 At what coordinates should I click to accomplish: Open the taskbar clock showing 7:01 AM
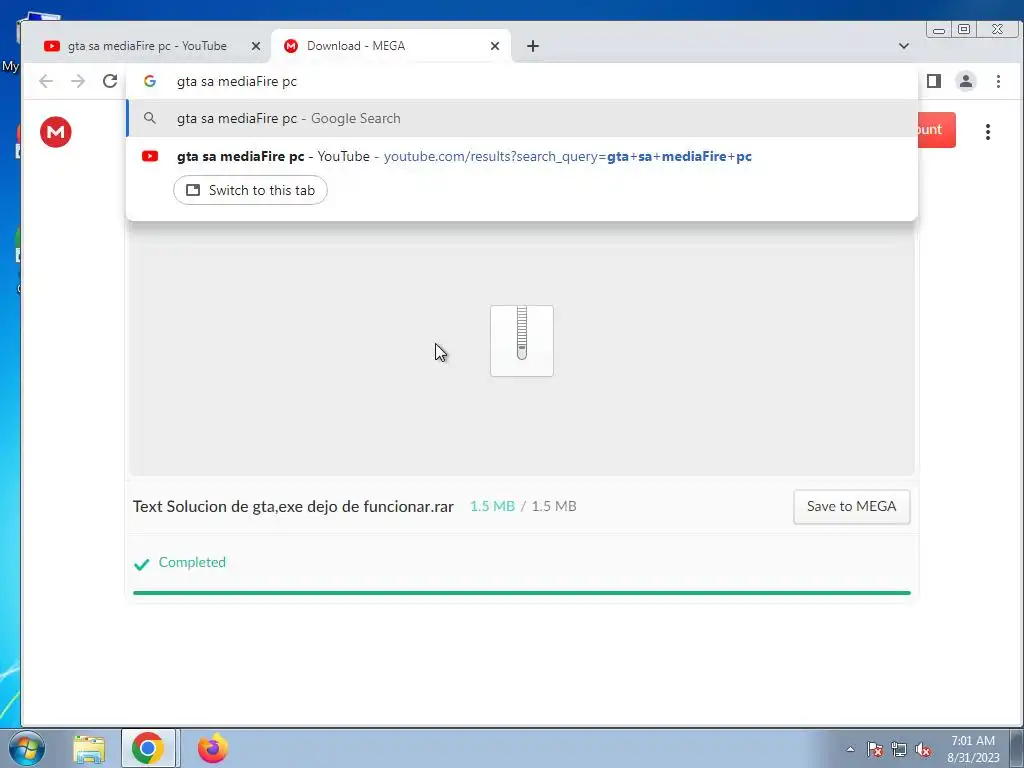973,749
